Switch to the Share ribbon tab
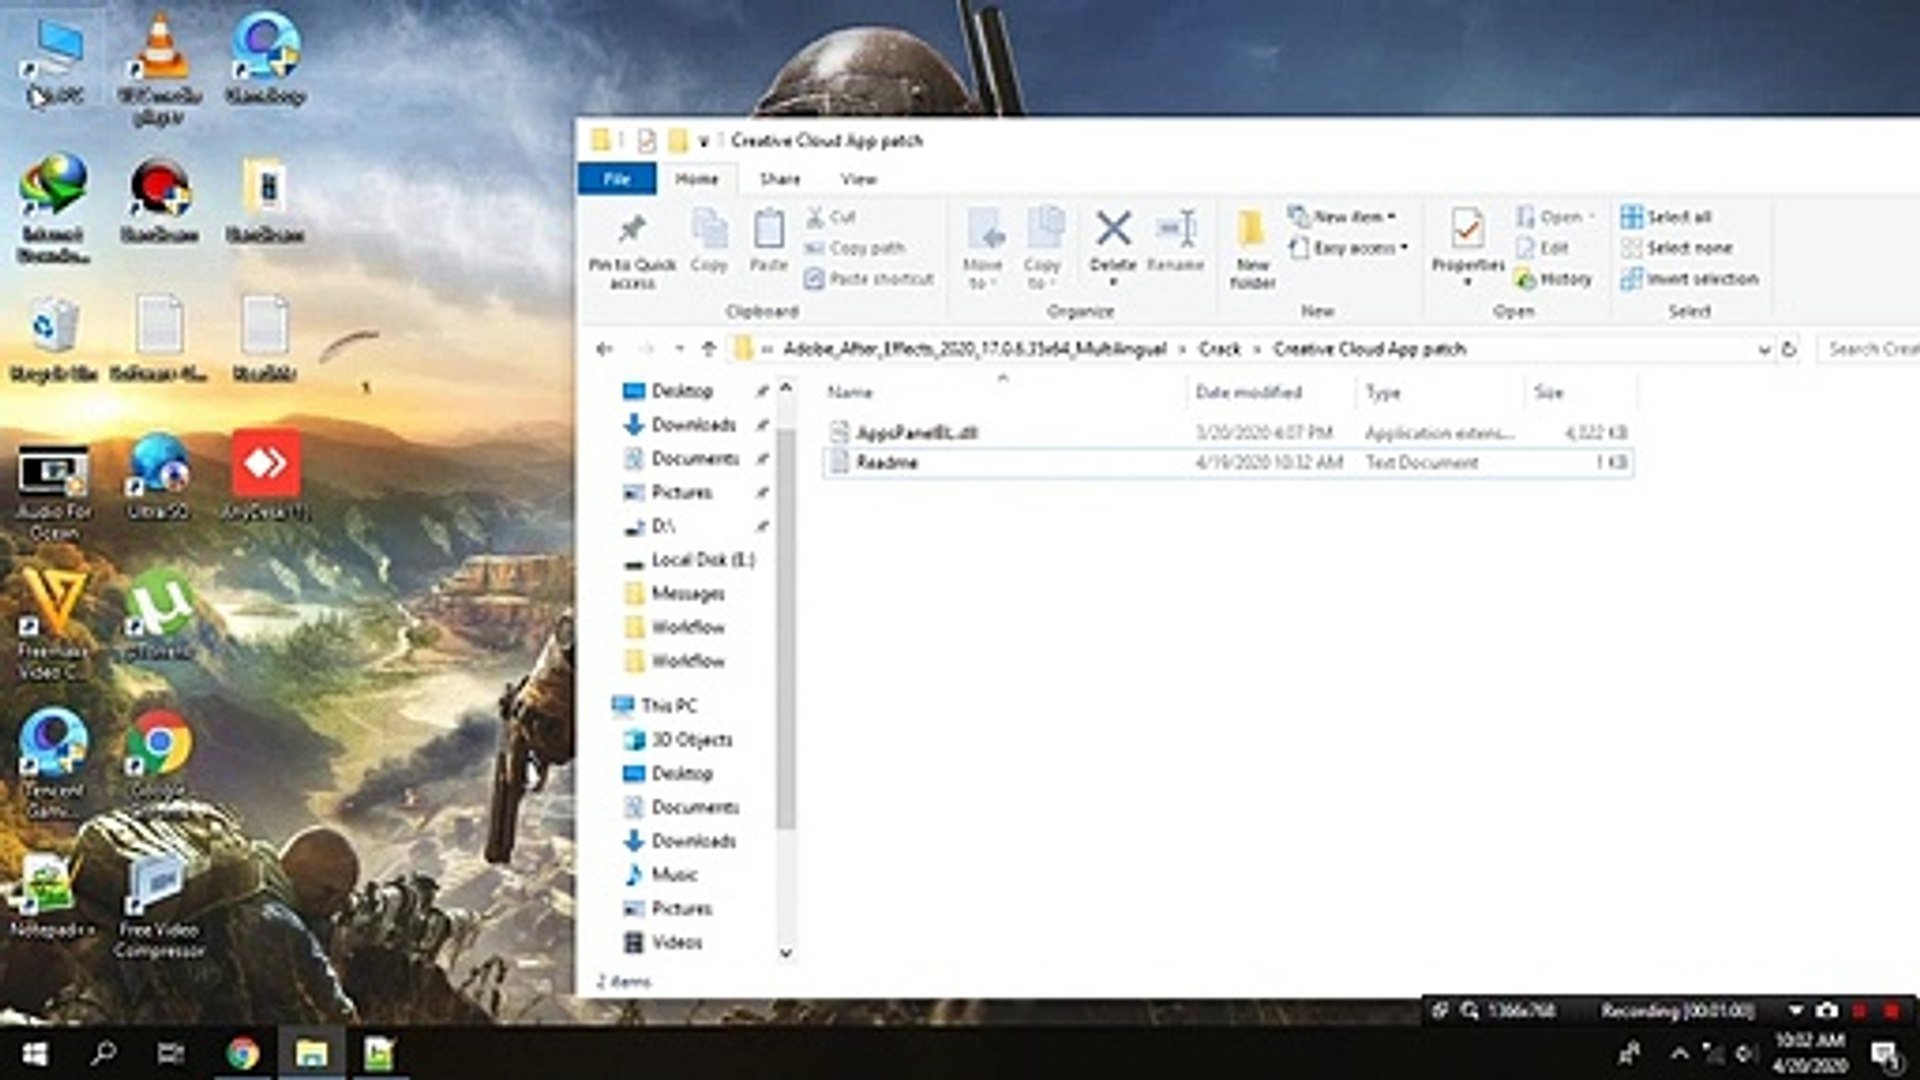 click(x=779, y=178)
